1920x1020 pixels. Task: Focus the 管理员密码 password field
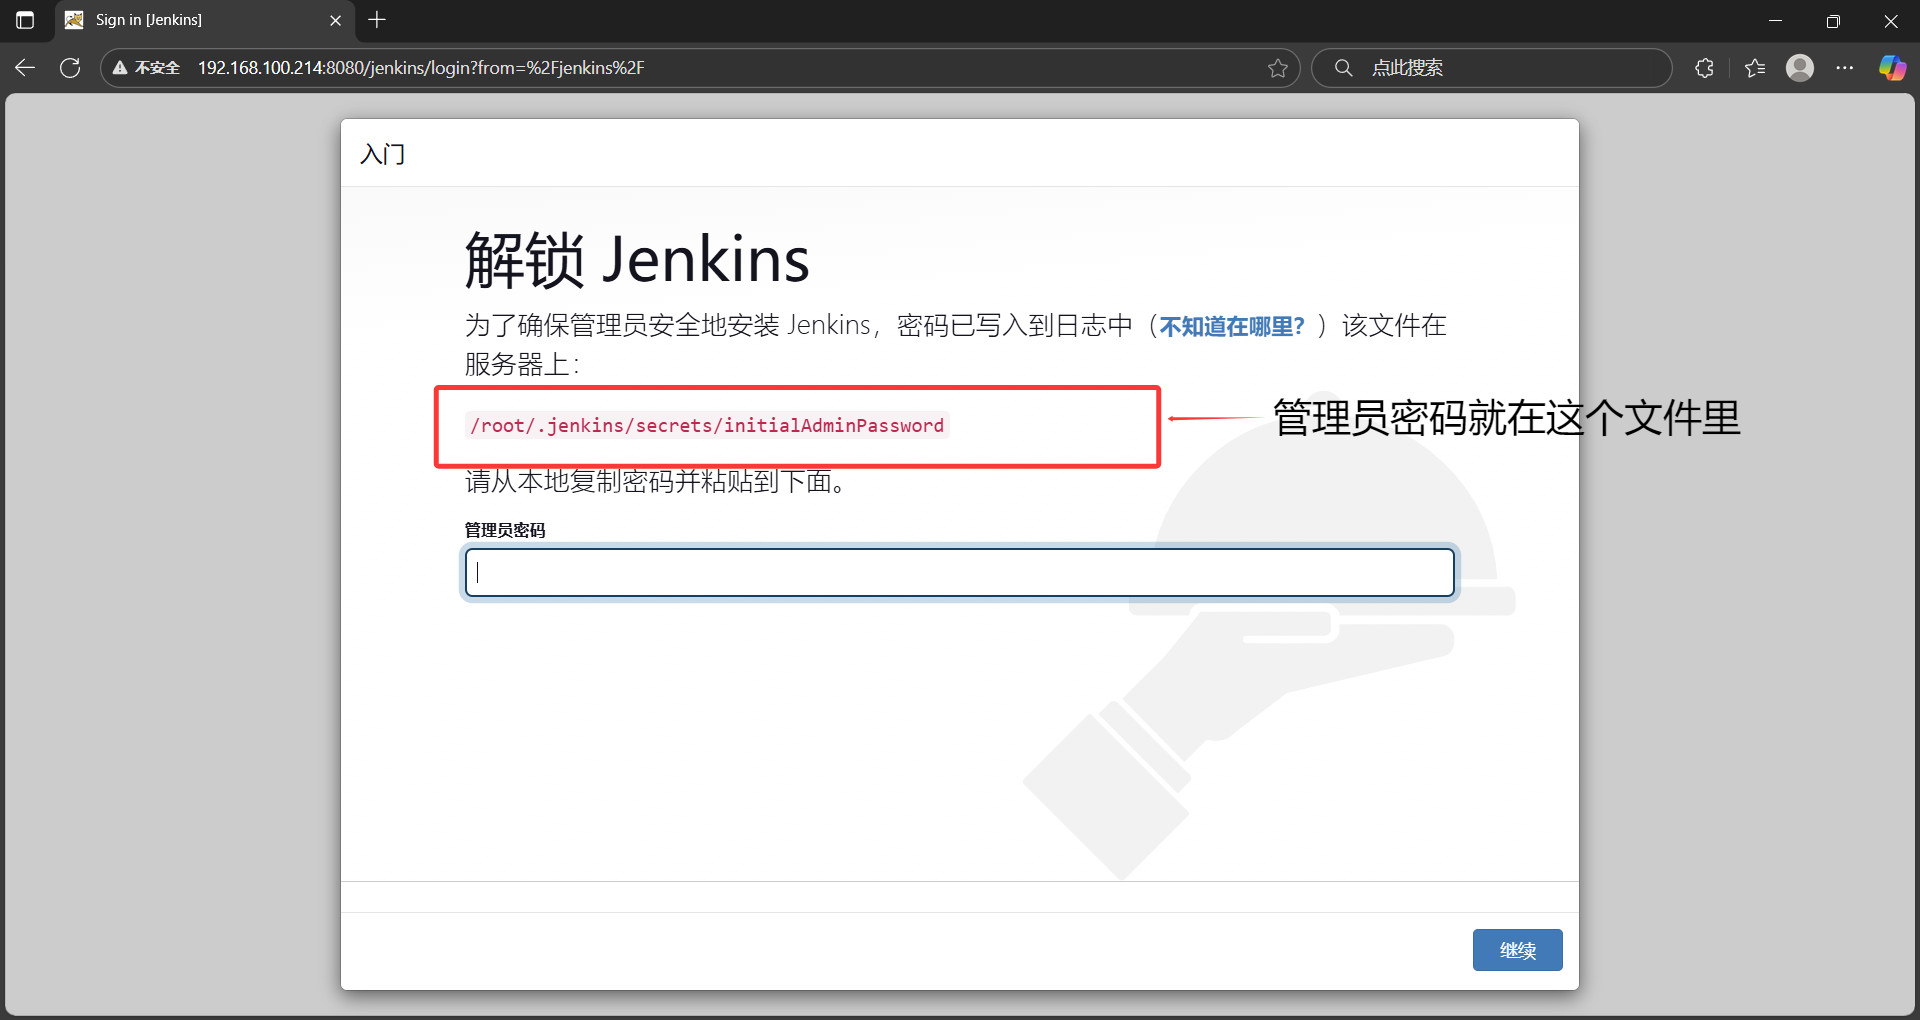pos(960,572)
